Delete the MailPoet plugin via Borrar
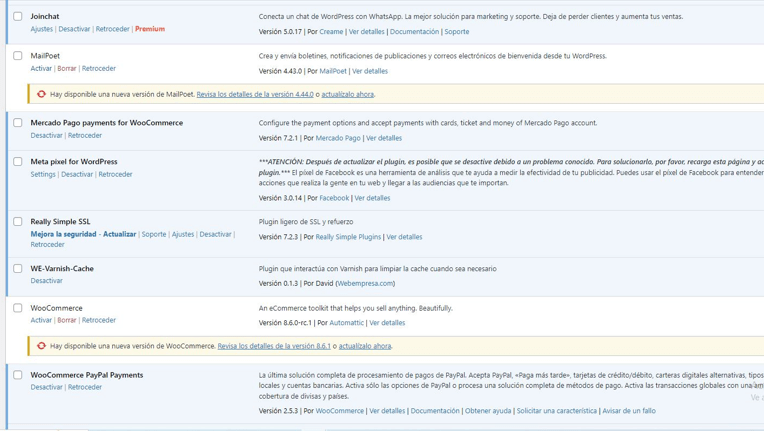The width and height of the screenshot is (764, 431). pos(67,68)
